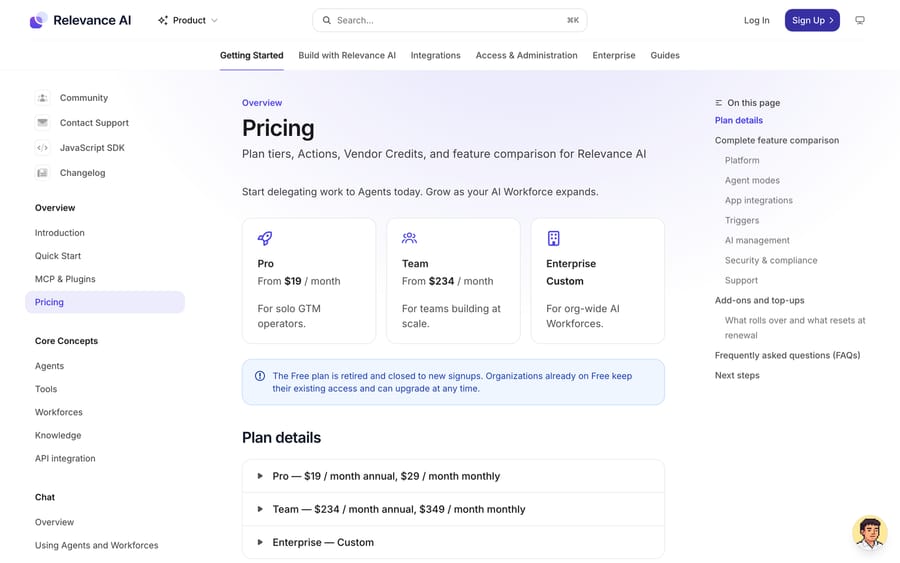This screenshot has height=563, width=900.
Task: Open Using Agents and Workforces page
Action: pos(96,545)
